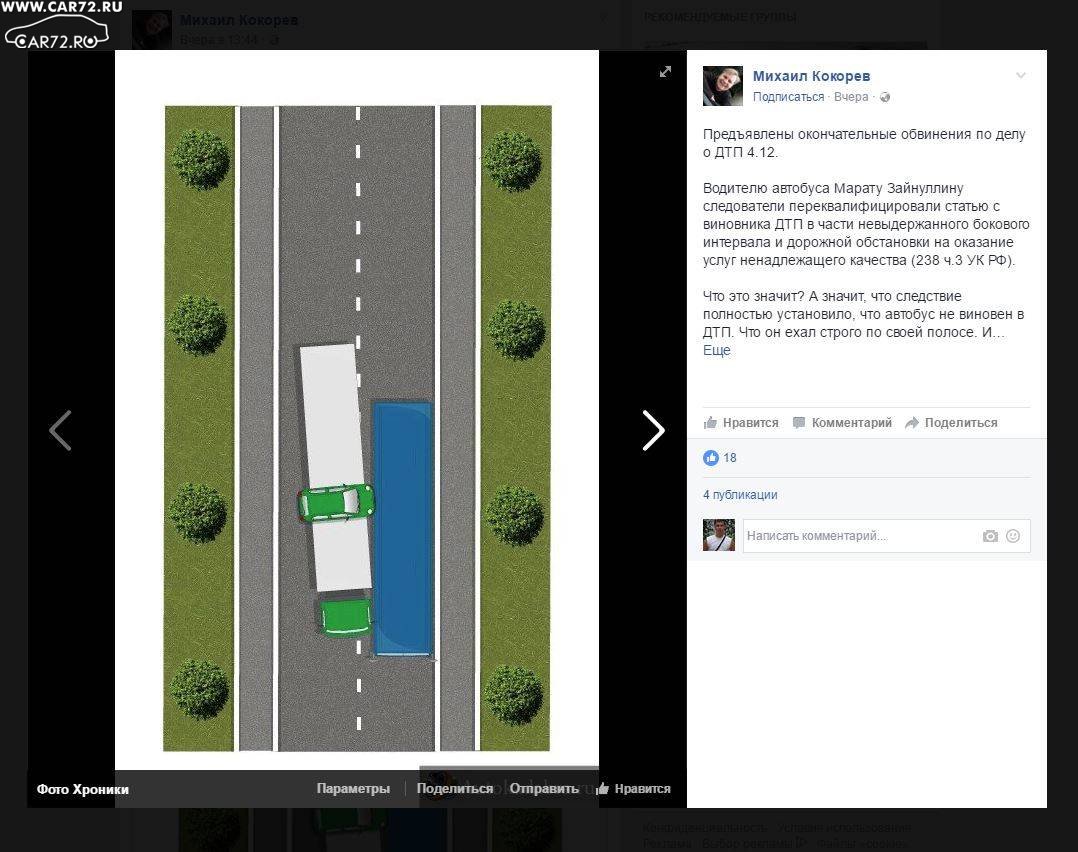View the 4 публикации shares link
Screen dimensions: 1078x852
tap(740, 495)
